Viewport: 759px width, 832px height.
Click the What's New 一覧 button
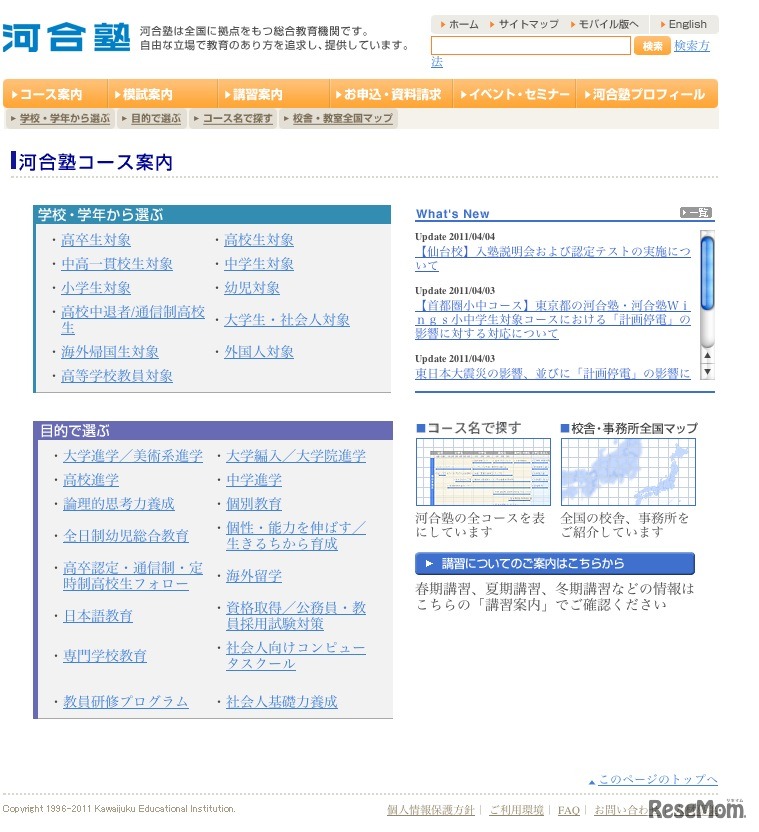click(696, 213)
